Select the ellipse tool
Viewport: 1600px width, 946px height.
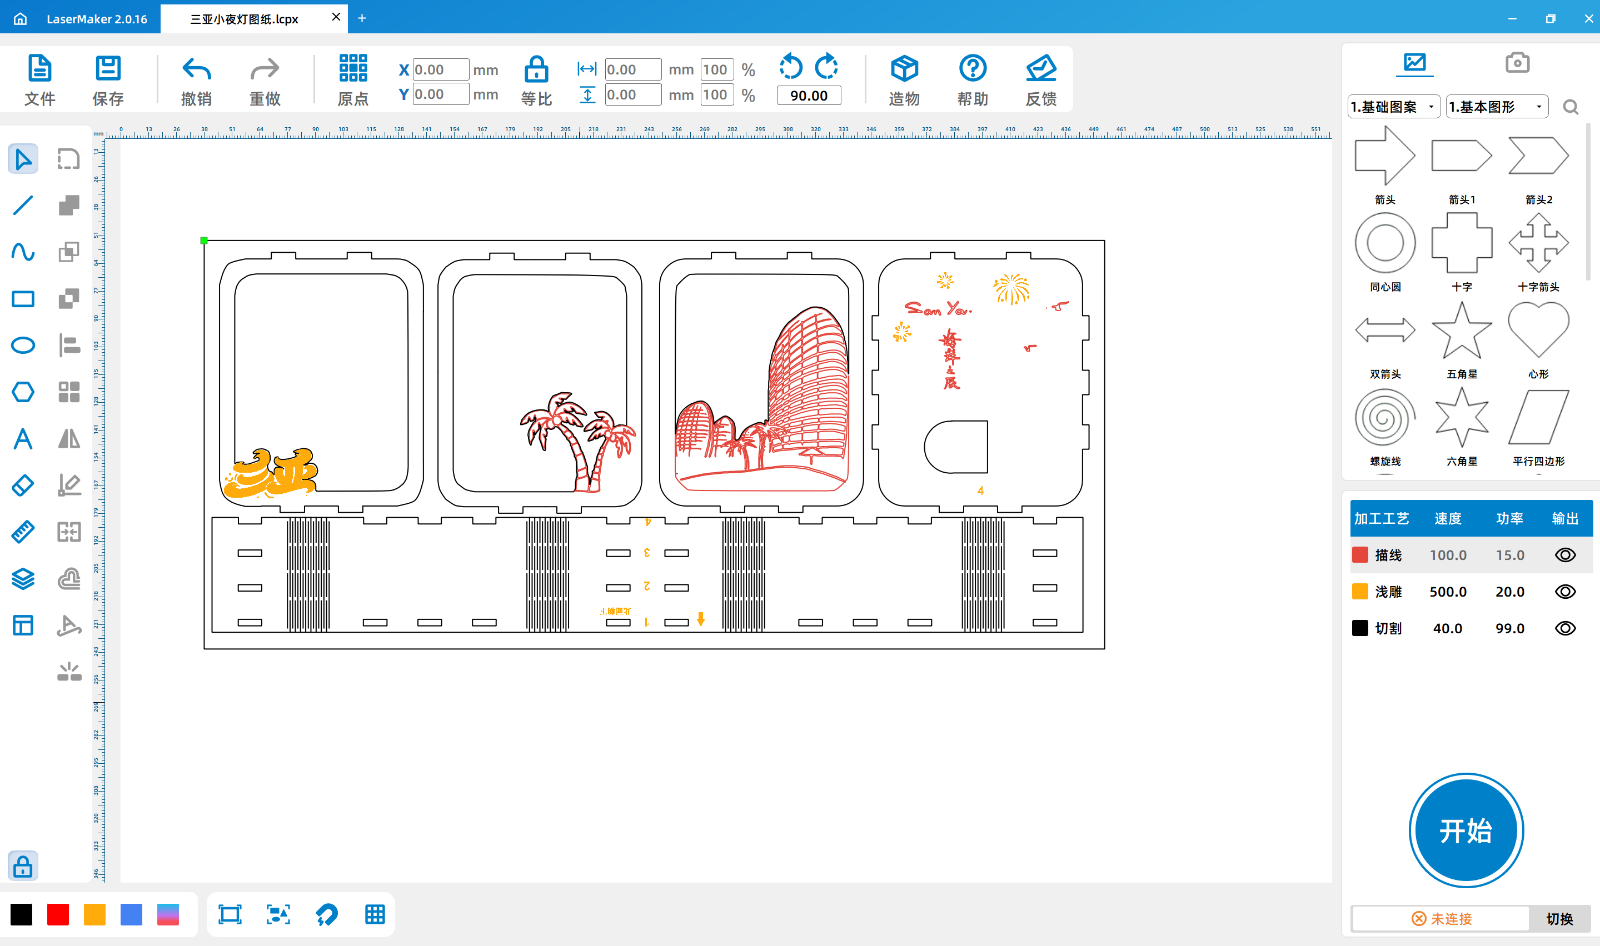coord(23,345)
